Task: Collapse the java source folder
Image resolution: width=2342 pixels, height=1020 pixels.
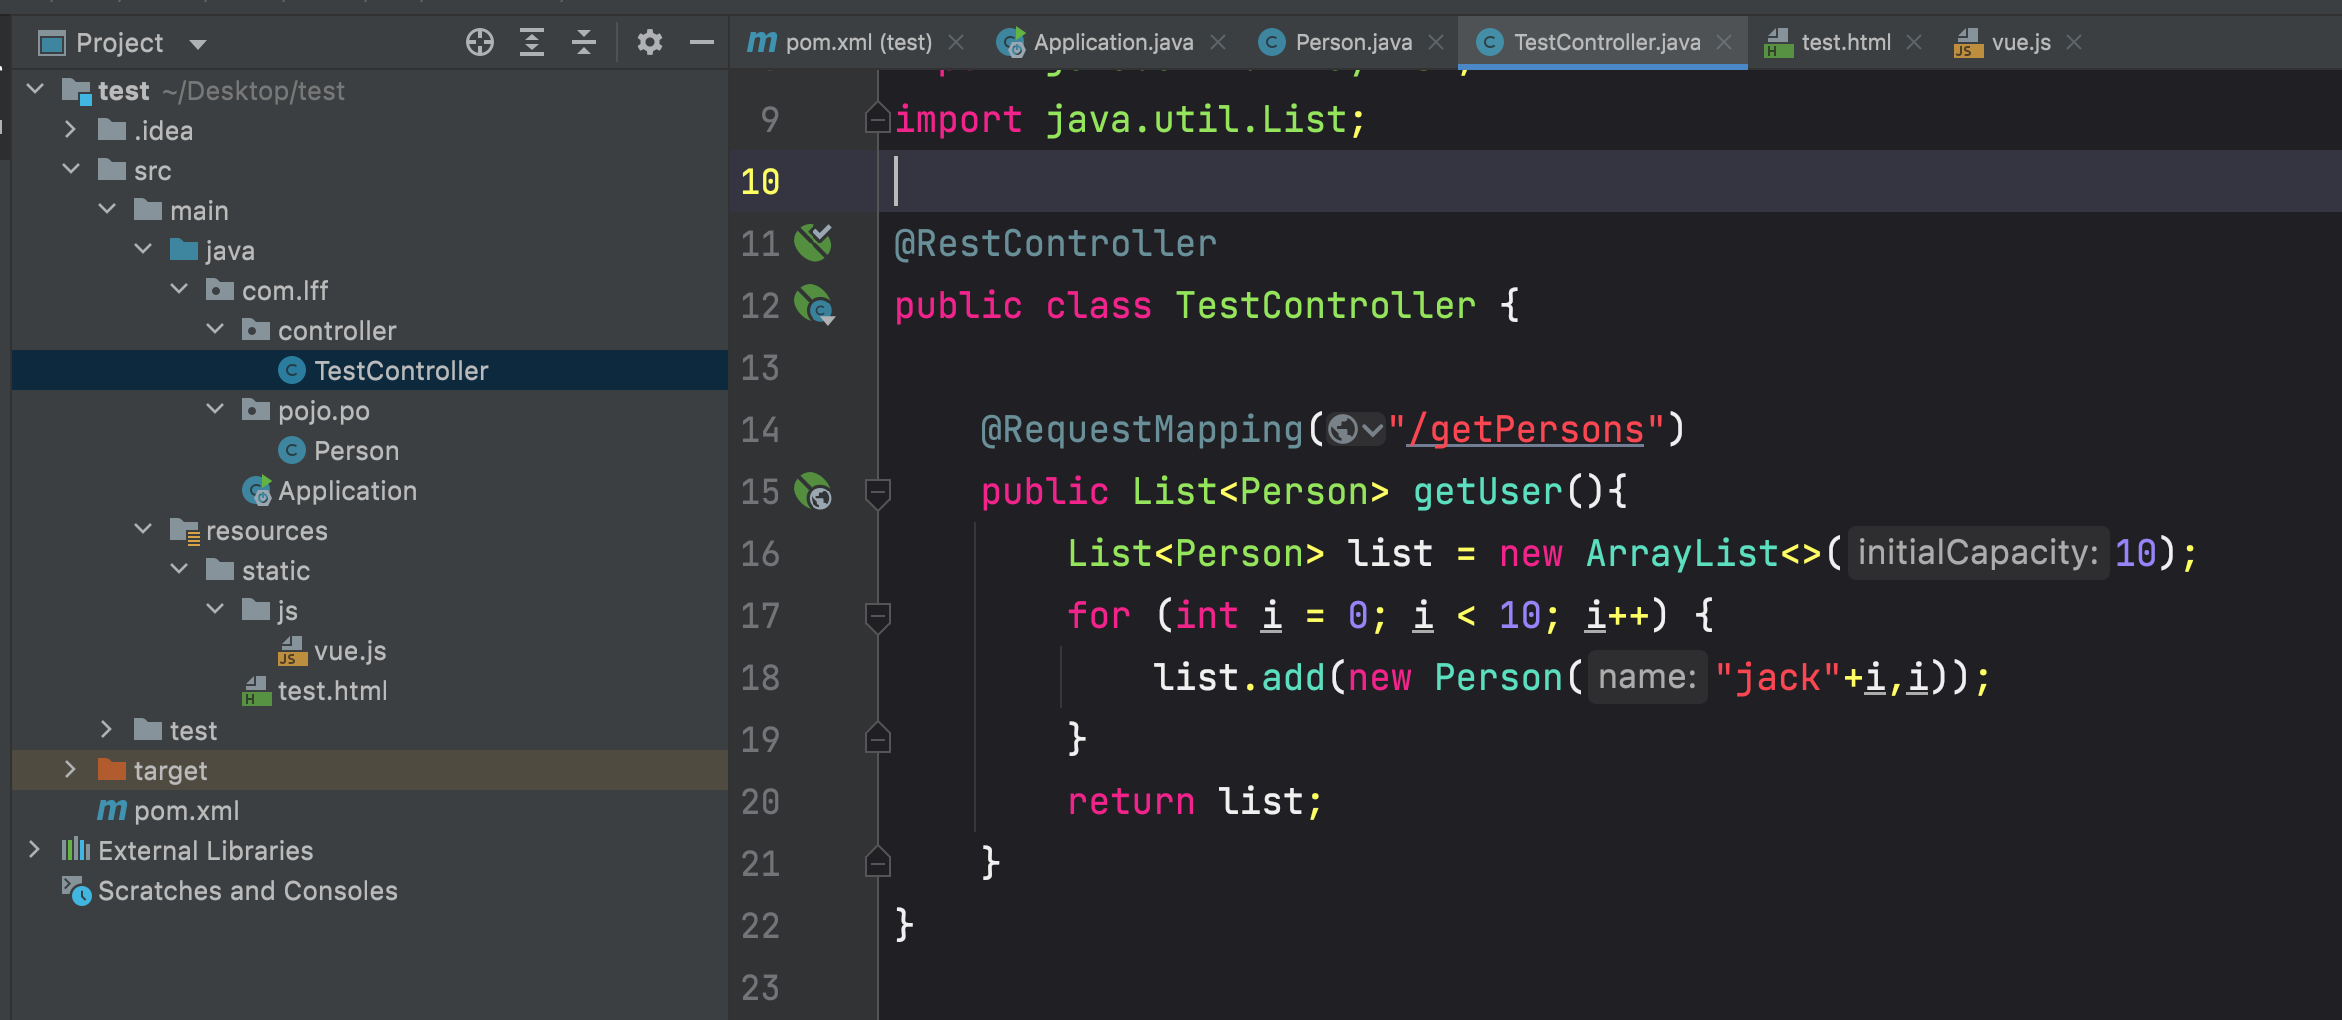Action: pyautogui.click(x=143, y=249)
